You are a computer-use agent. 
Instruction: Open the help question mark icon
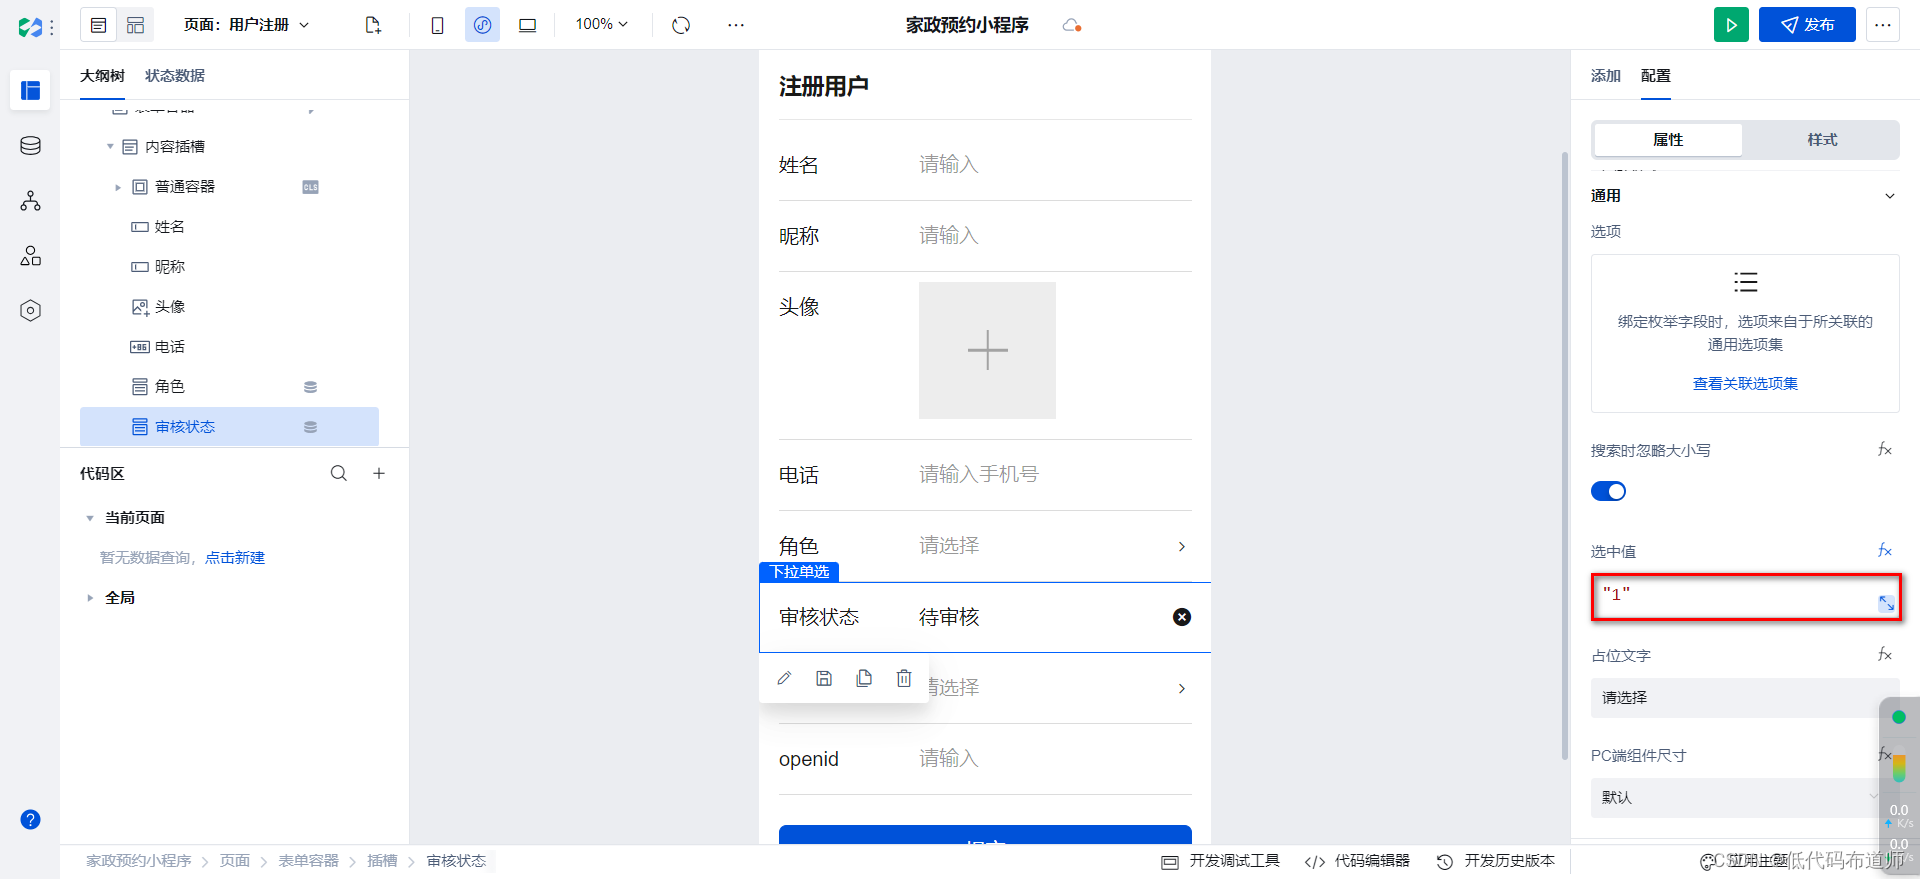(x=30, y=820)
